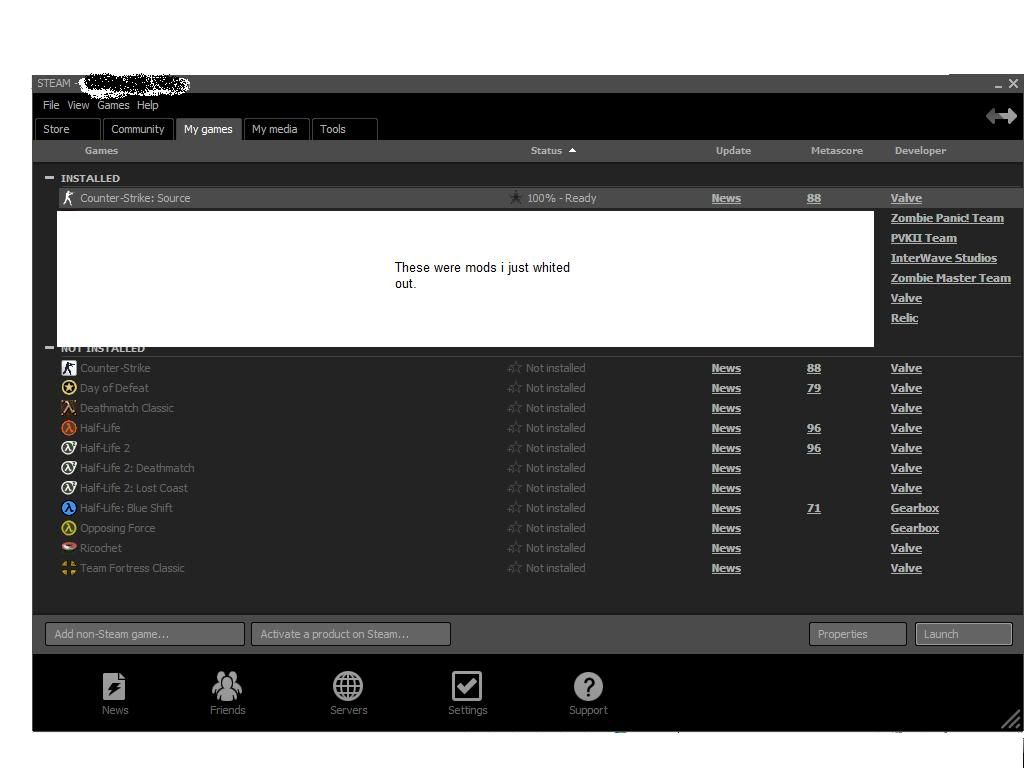This screenshot has height=768, width=1024.
Task: Open the Relic developer link
Action: (904, 318)
